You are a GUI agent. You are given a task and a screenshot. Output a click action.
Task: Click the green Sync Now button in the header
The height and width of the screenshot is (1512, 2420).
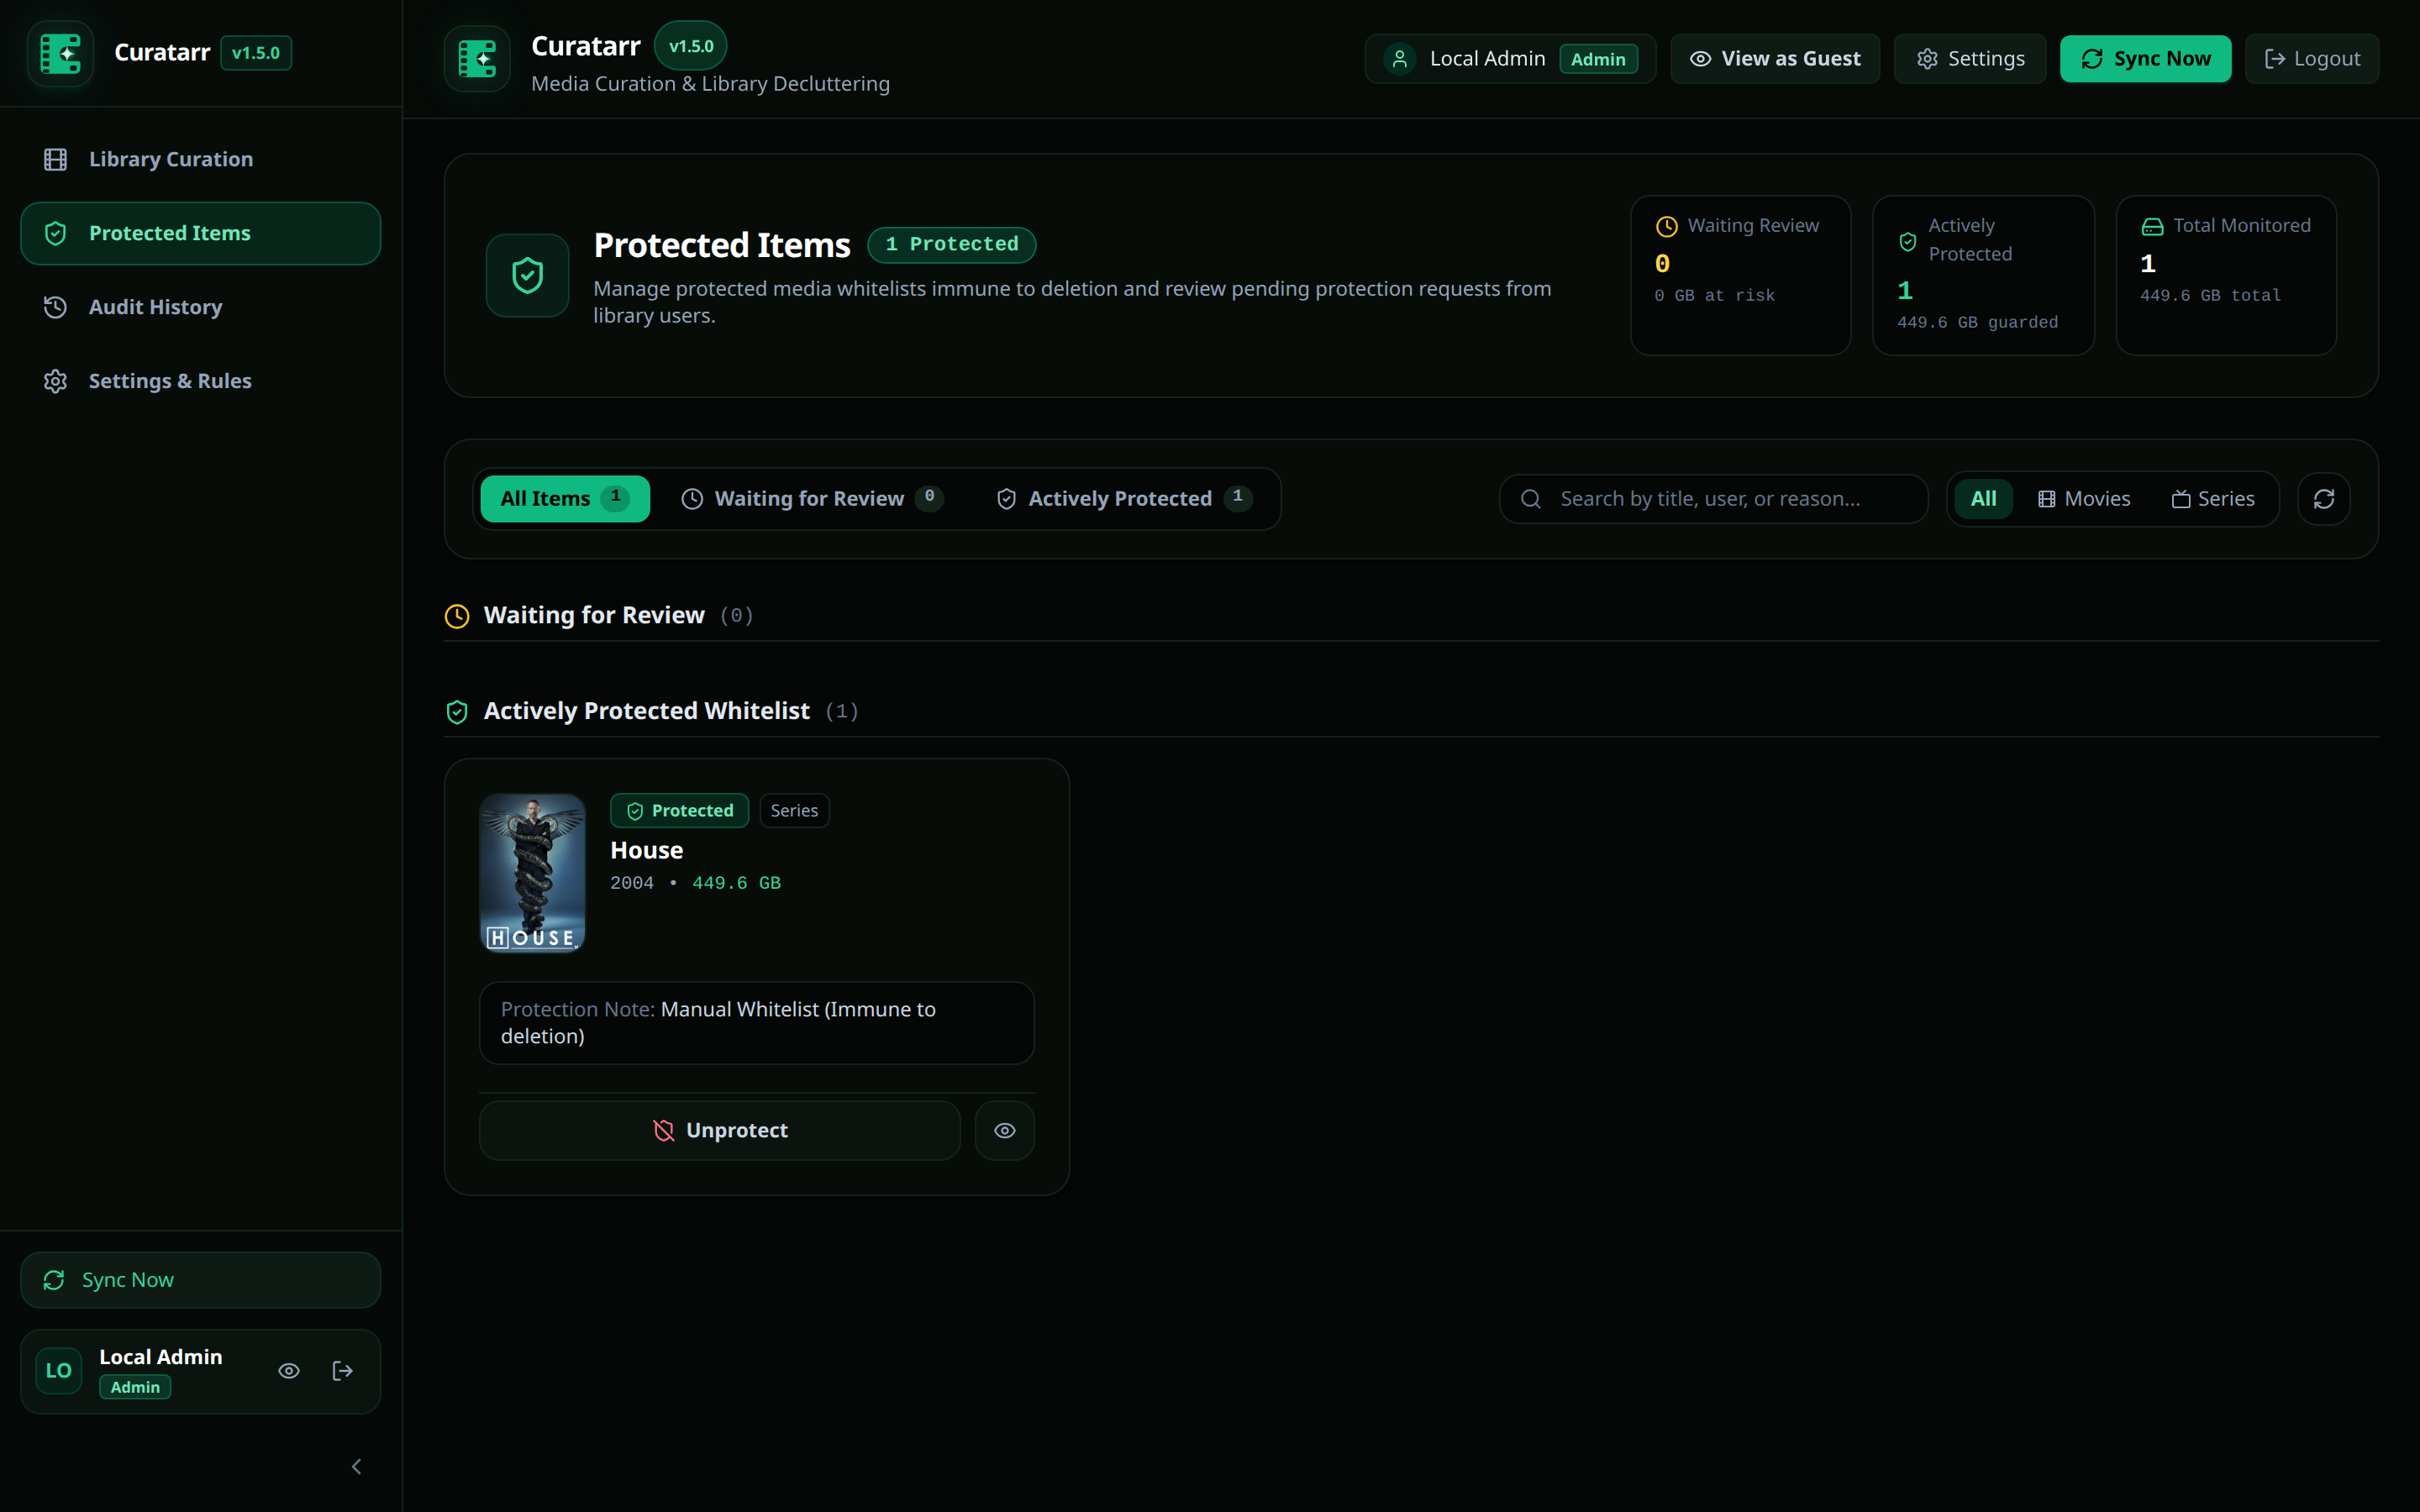point(2145,59)
